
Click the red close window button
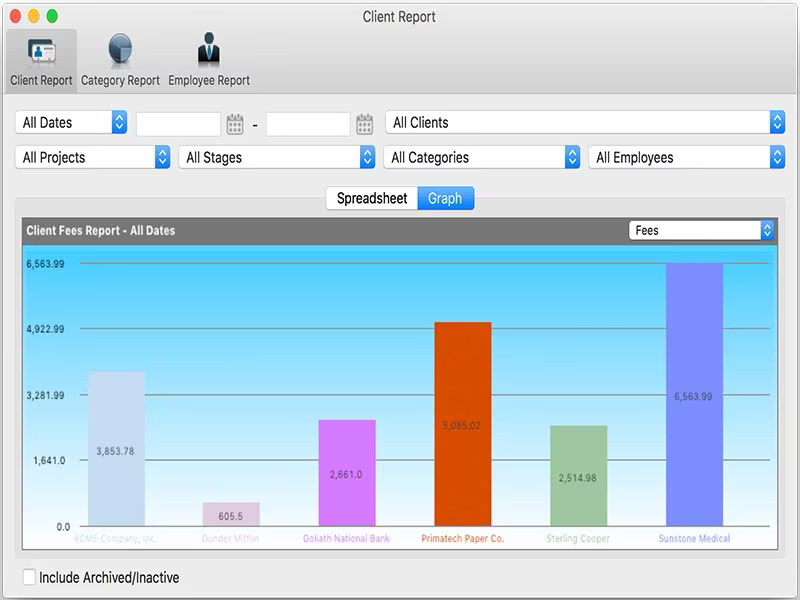pyautogui.click(x=15, y=16)
